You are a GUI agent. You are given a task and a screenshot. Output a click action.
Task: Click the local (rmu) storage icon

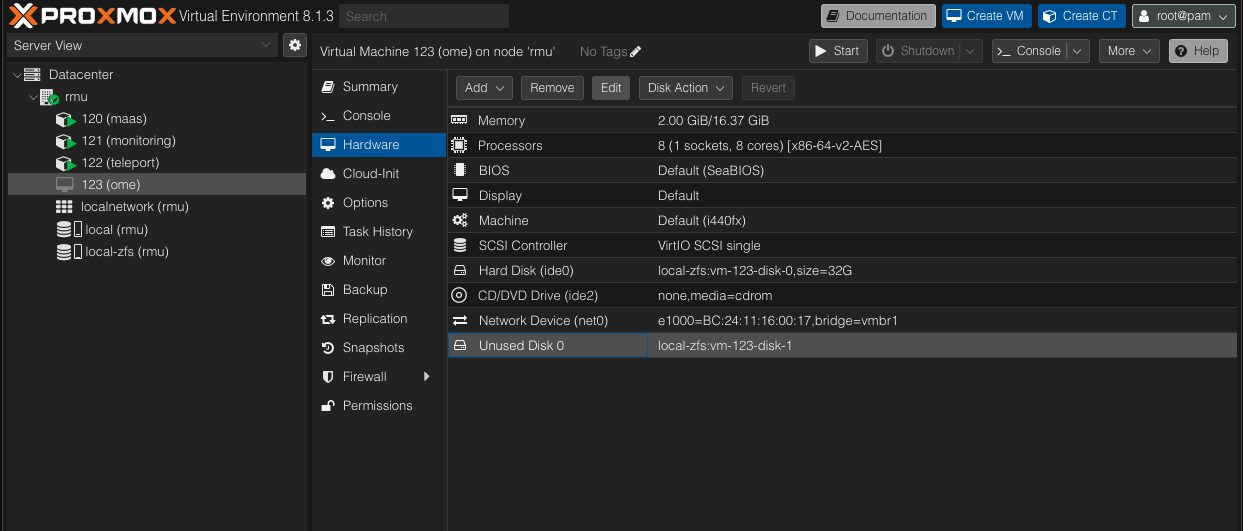pyautogui.click(x=69, y=229)
